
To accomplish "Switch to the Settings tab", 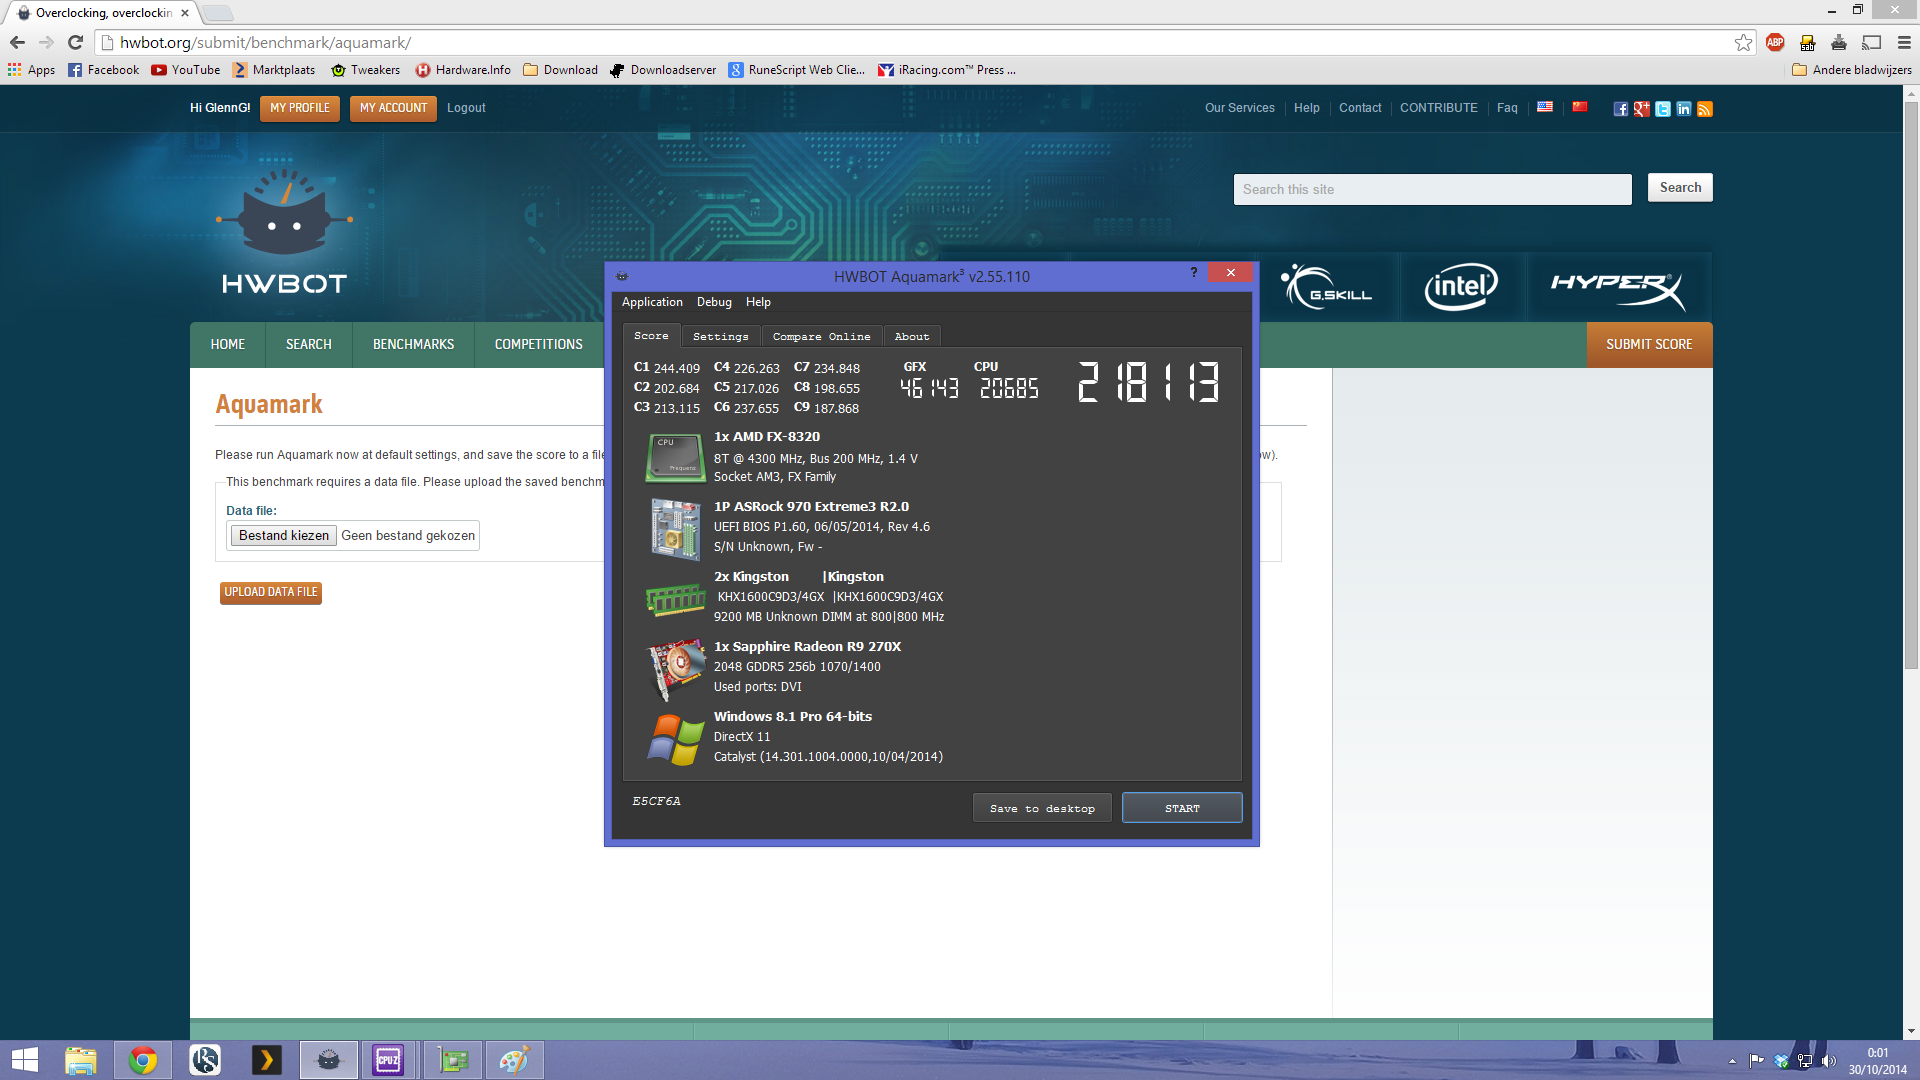I will [x=720, y=337].
